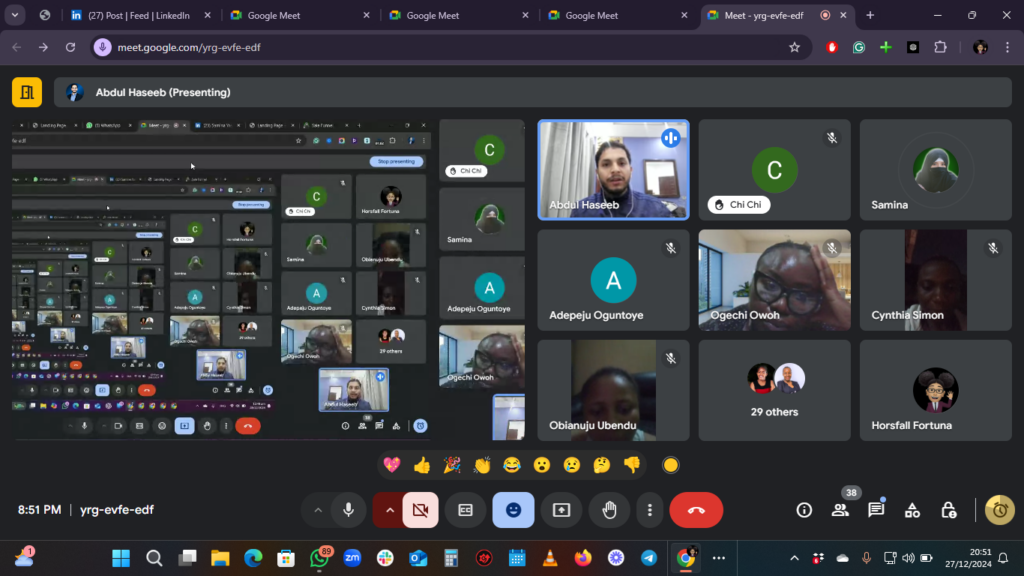This screenshot has height=576, width=1024.
Task: Click the 29 others participants tile
Action: tap(774, 390)
